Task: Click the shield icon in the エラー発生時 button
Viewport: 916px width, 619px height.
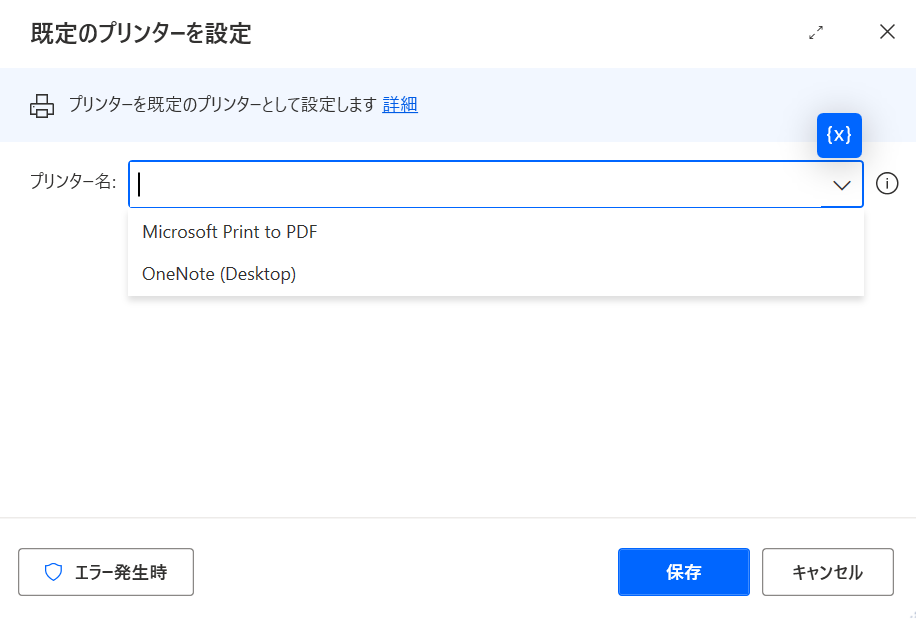Action: click(53, 572)
